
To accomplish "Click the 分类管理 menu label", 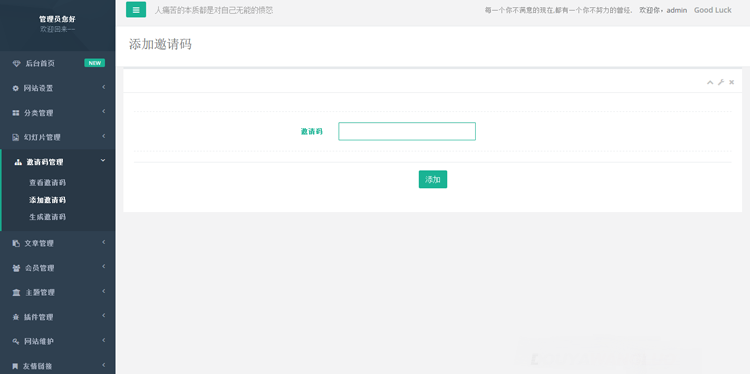I will pos(39,113).
